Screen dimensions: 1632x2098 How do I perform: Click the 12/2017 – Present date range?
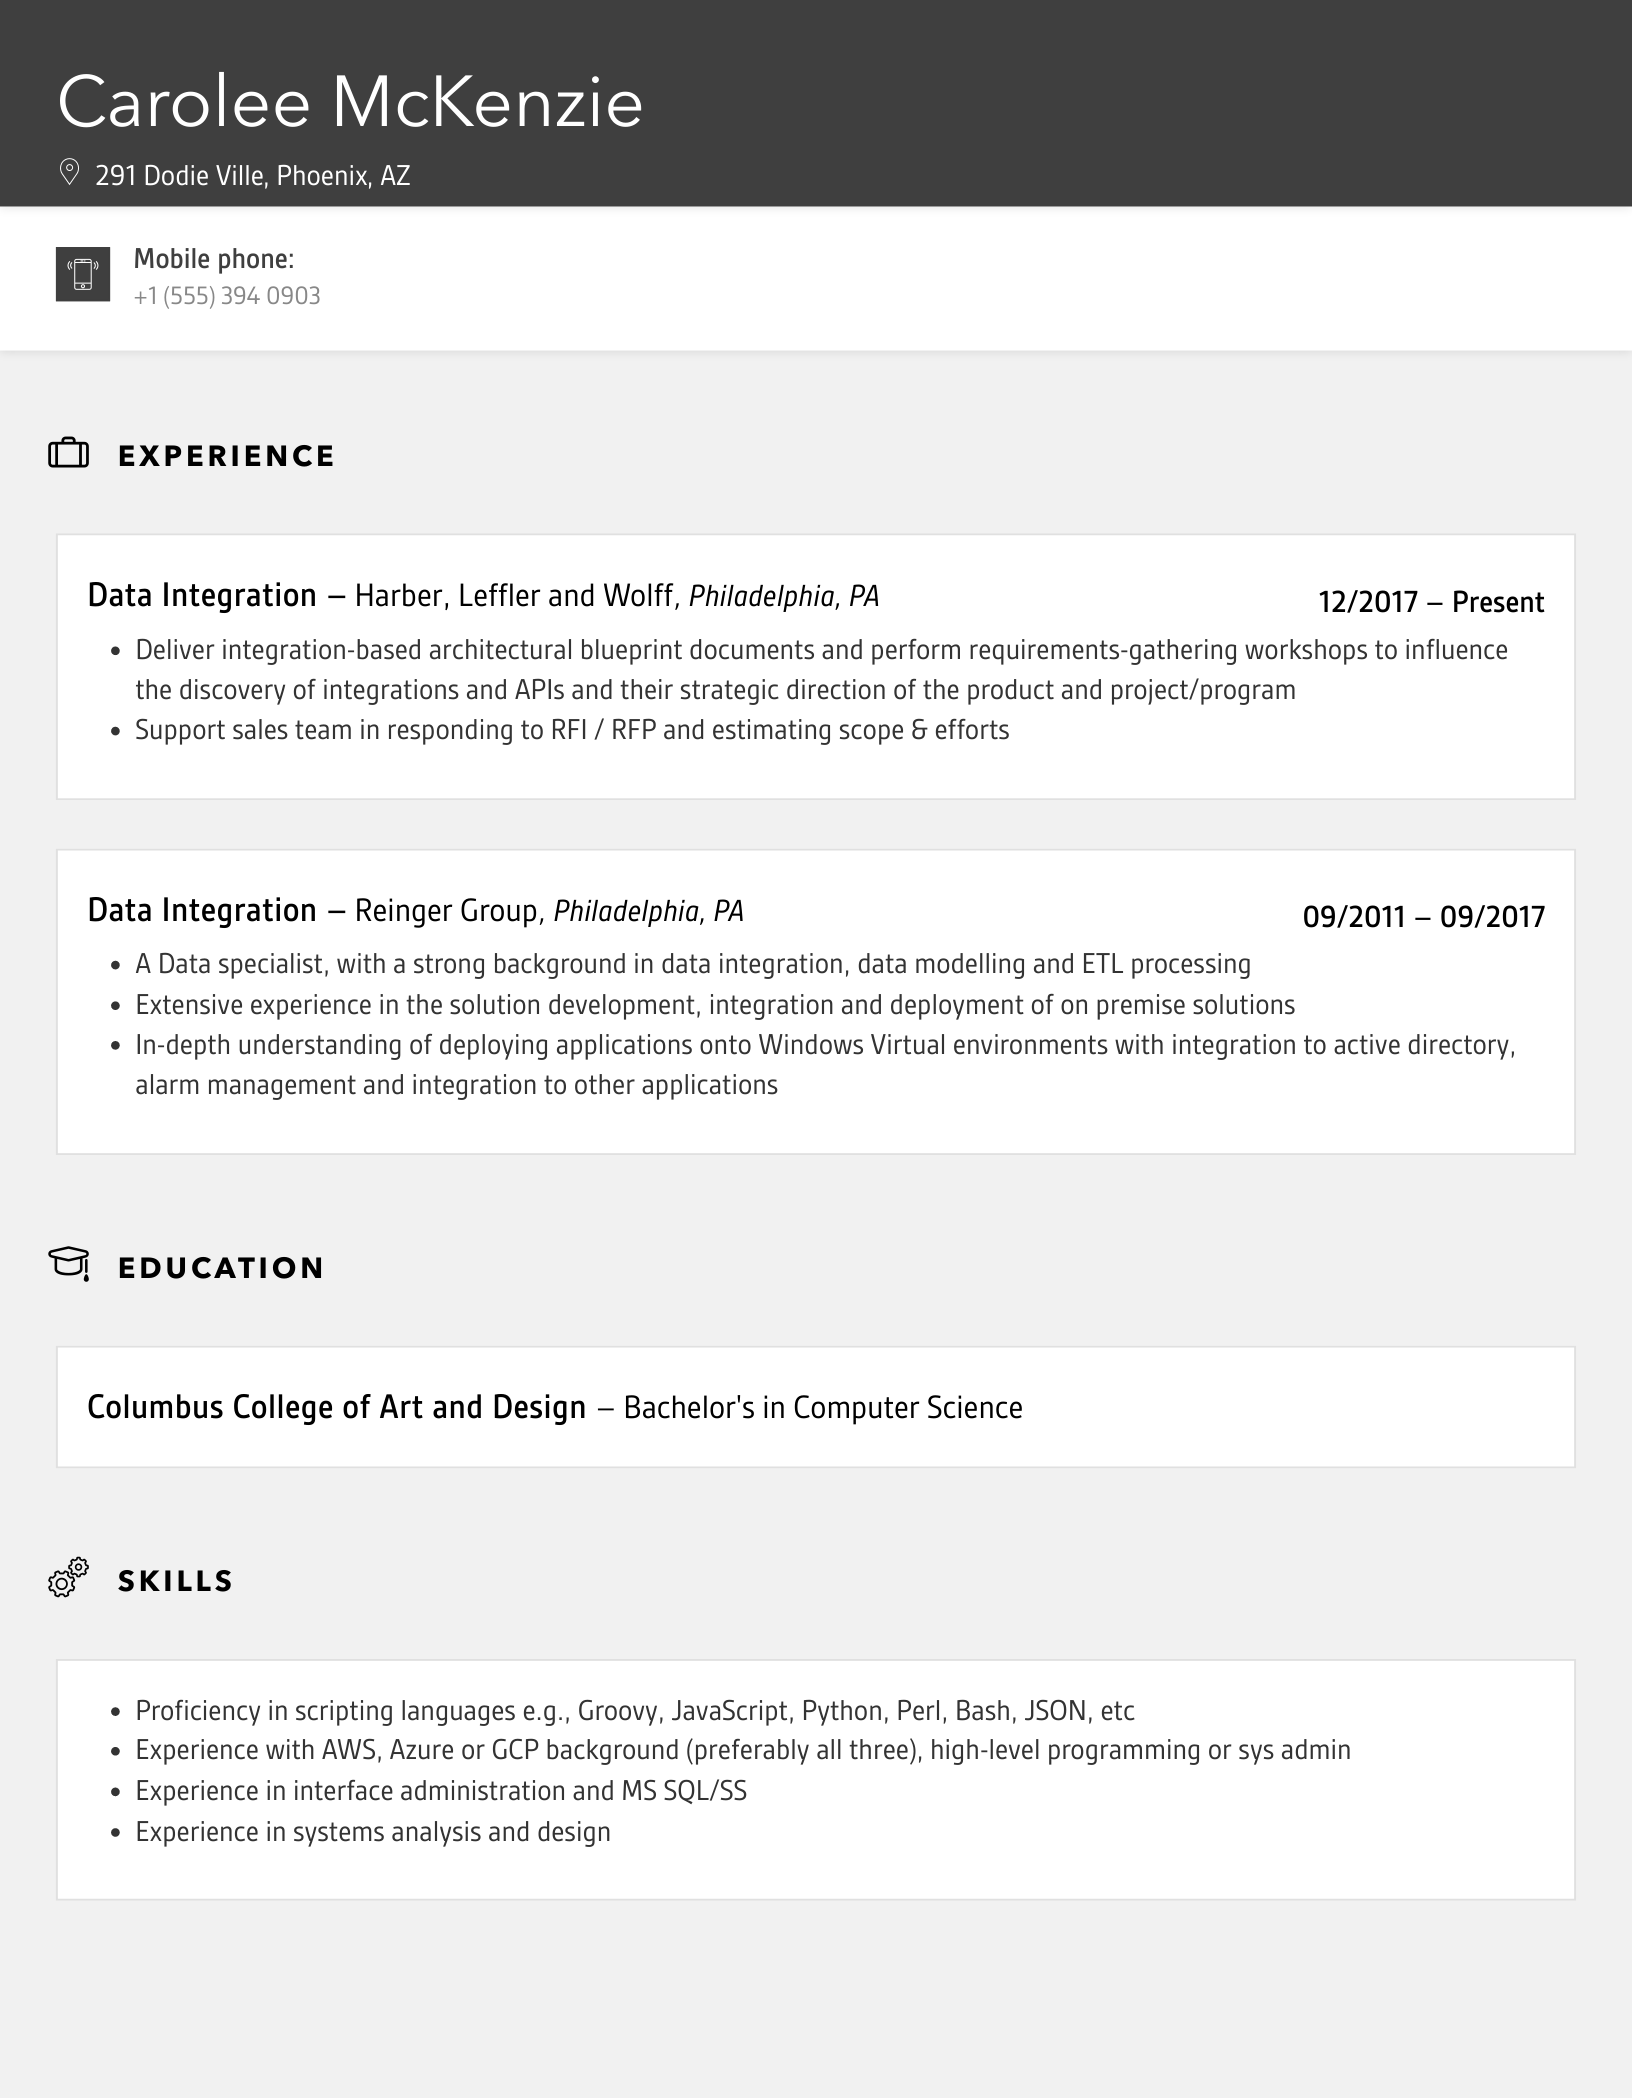point(1431,602)
